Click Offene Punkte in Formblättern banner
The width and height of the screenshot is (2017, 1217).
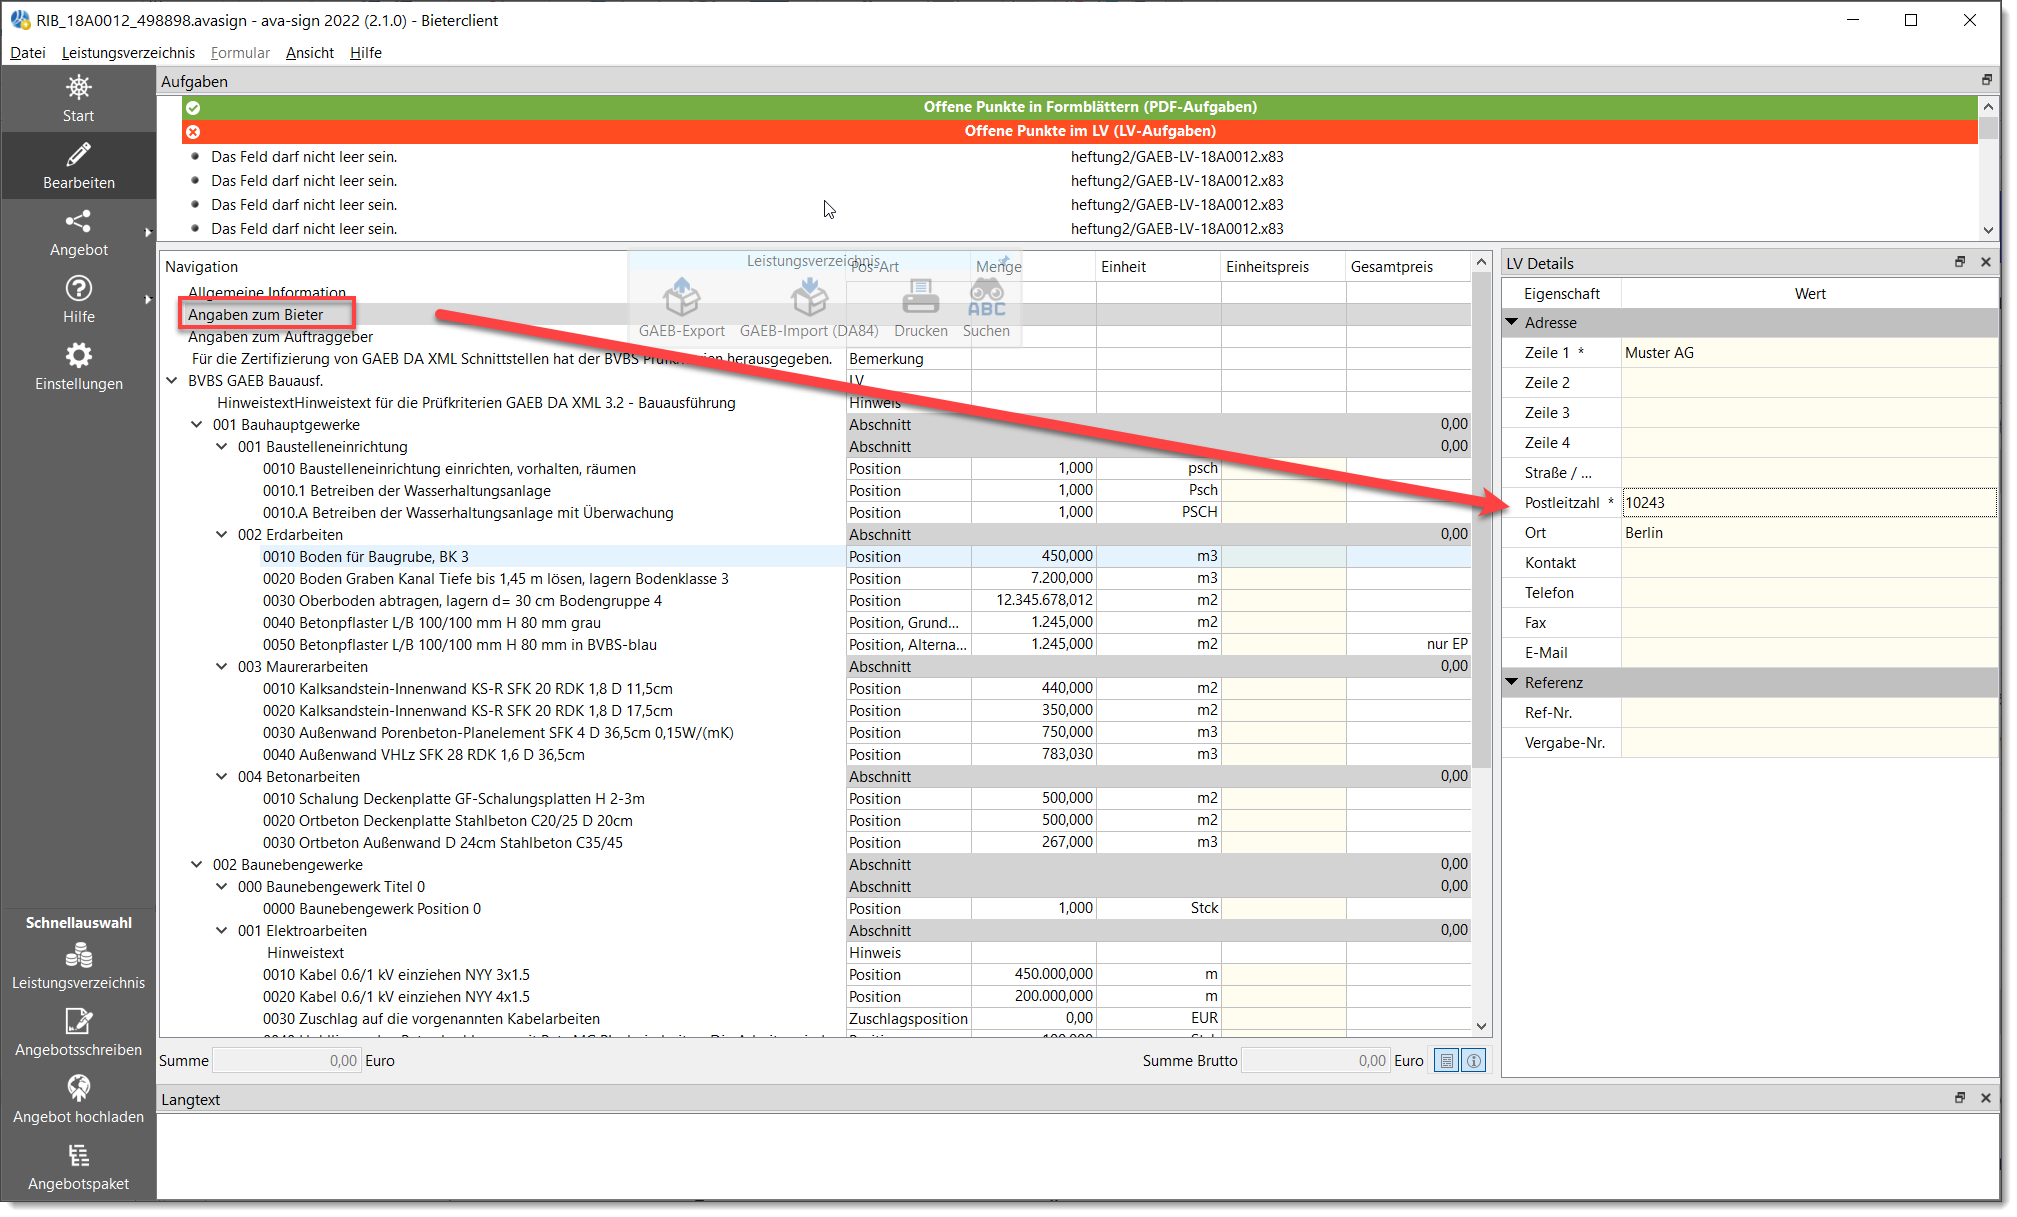point(1080,107)
